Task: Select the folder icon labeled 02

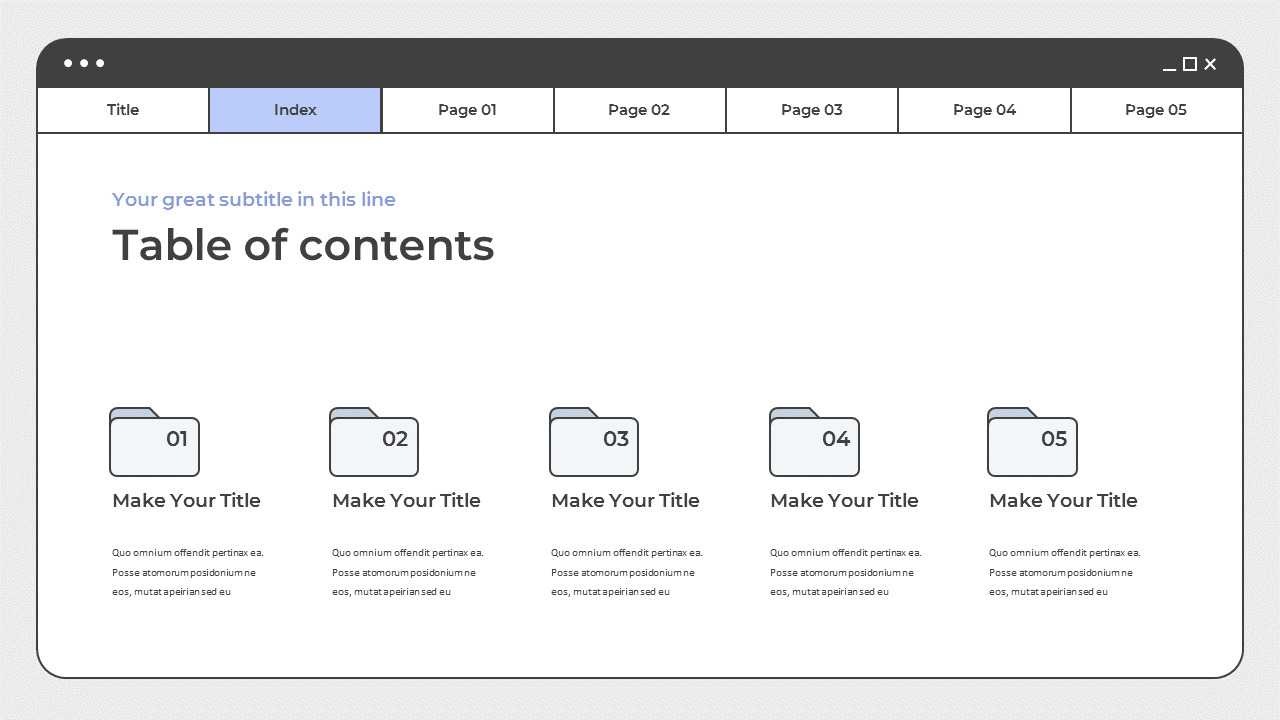Action: pos(374,442)
